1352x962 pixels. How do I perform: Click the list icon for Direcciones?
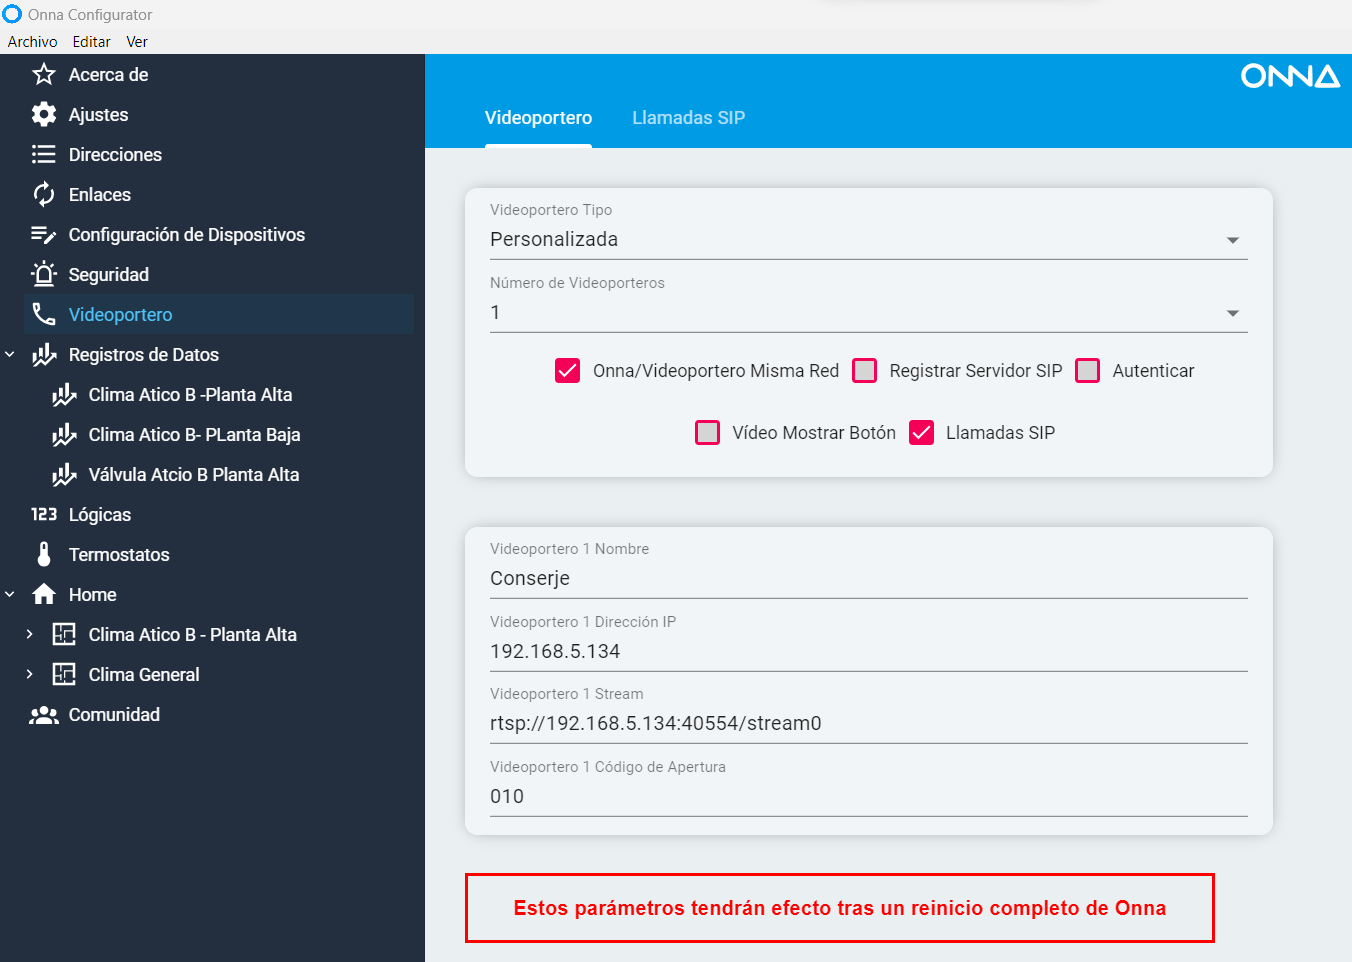click(44, 155)
